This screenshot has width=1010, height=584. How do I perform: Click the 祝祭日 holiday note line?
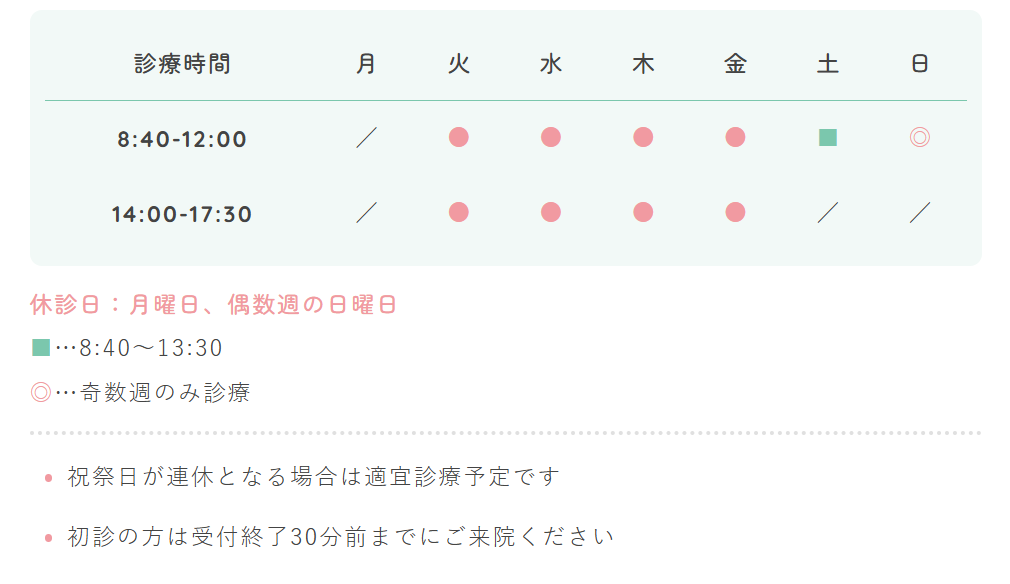(x=313, y=477)
